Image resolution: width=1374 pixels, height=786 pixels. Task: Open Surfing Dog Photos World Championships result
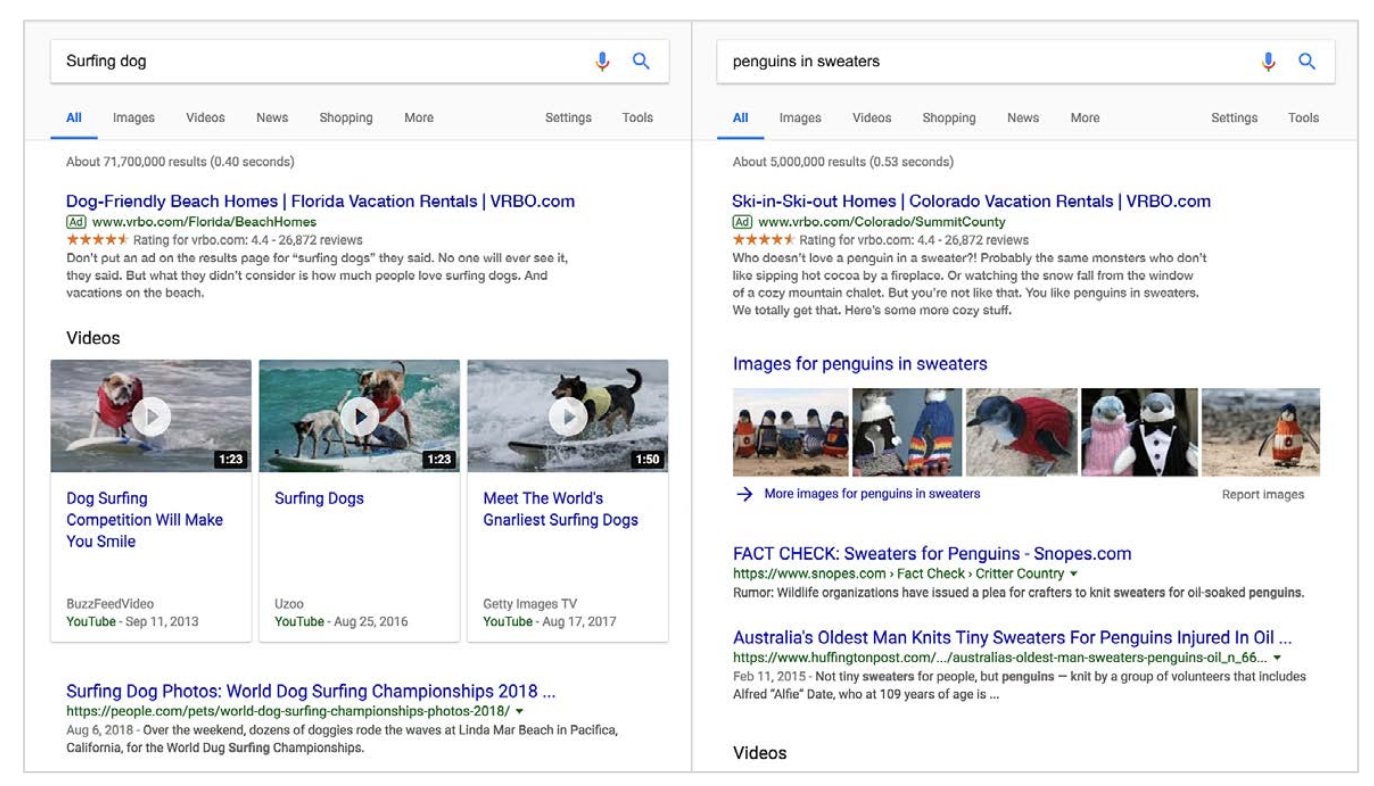point(311,691)
